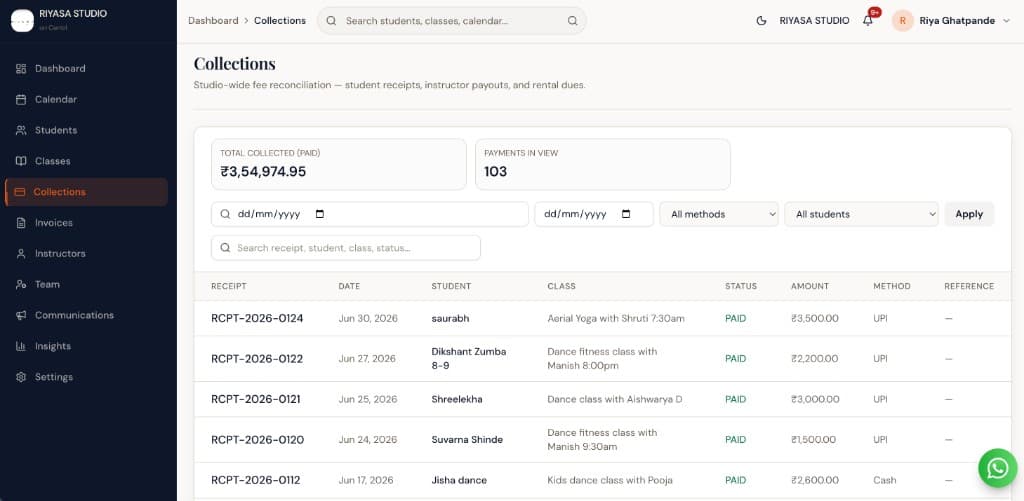Open the All methods dropdown
Viewport: 1024px width, 501px height.
tap(719, 214)
